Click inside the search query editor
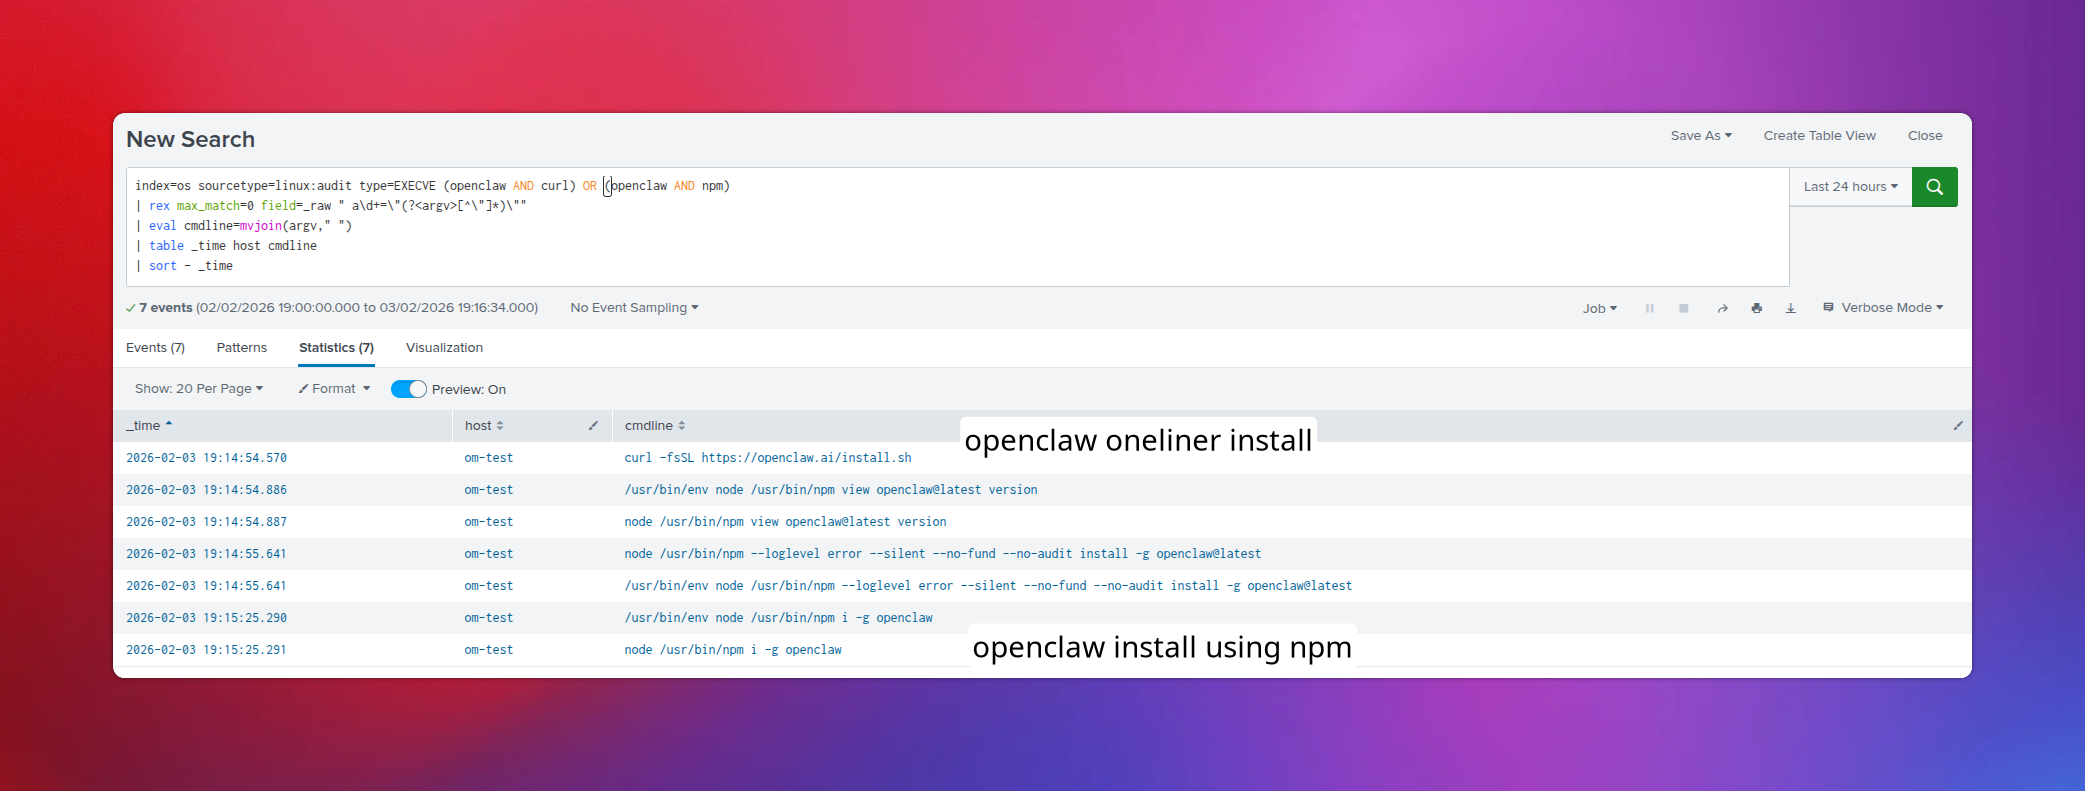This screenshot has height=791, width=2085. pyautogui.click(x=957, y=227)
